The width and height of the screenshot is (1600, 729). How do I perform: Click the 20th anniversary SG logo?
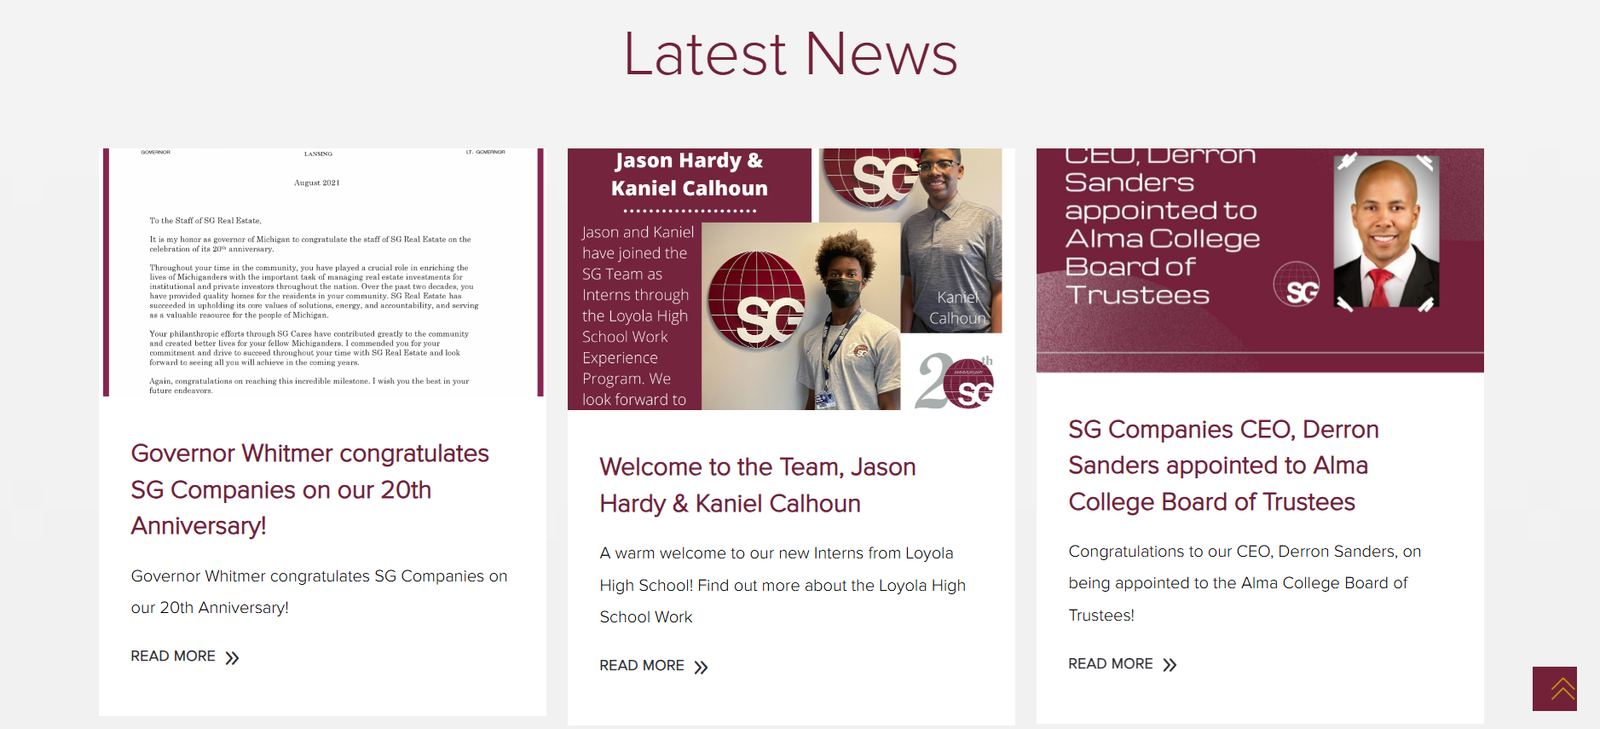pos(955,381)
